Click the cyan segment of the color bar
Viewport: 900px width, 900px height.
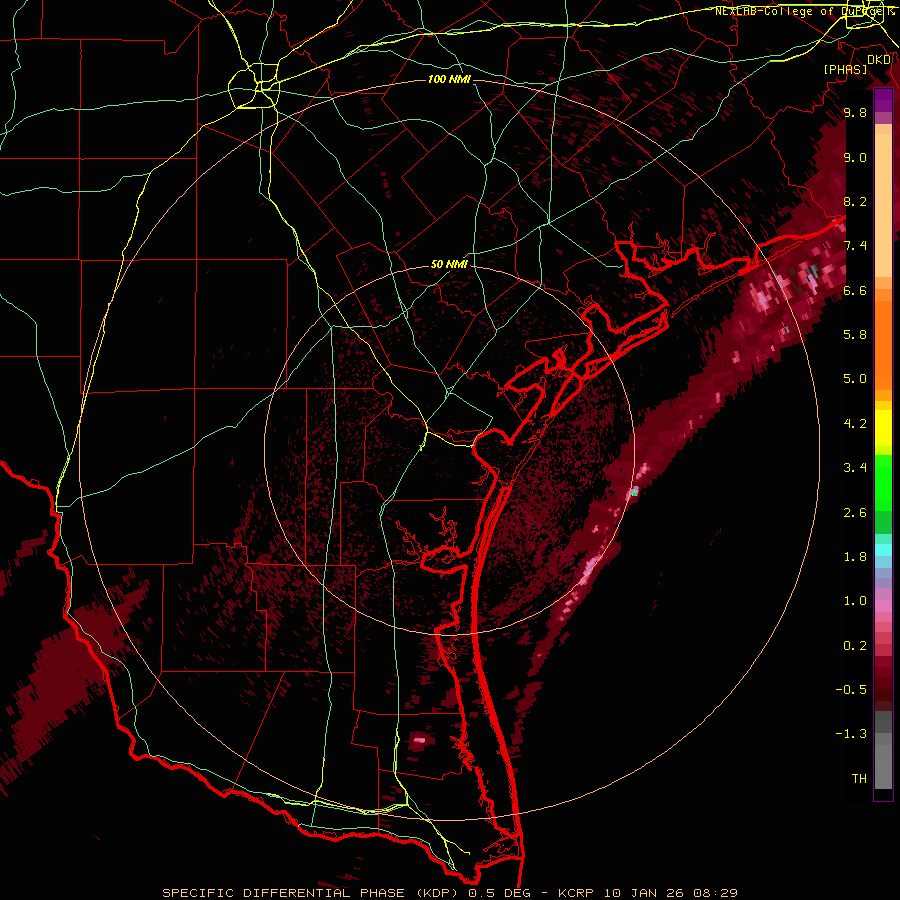883,549
